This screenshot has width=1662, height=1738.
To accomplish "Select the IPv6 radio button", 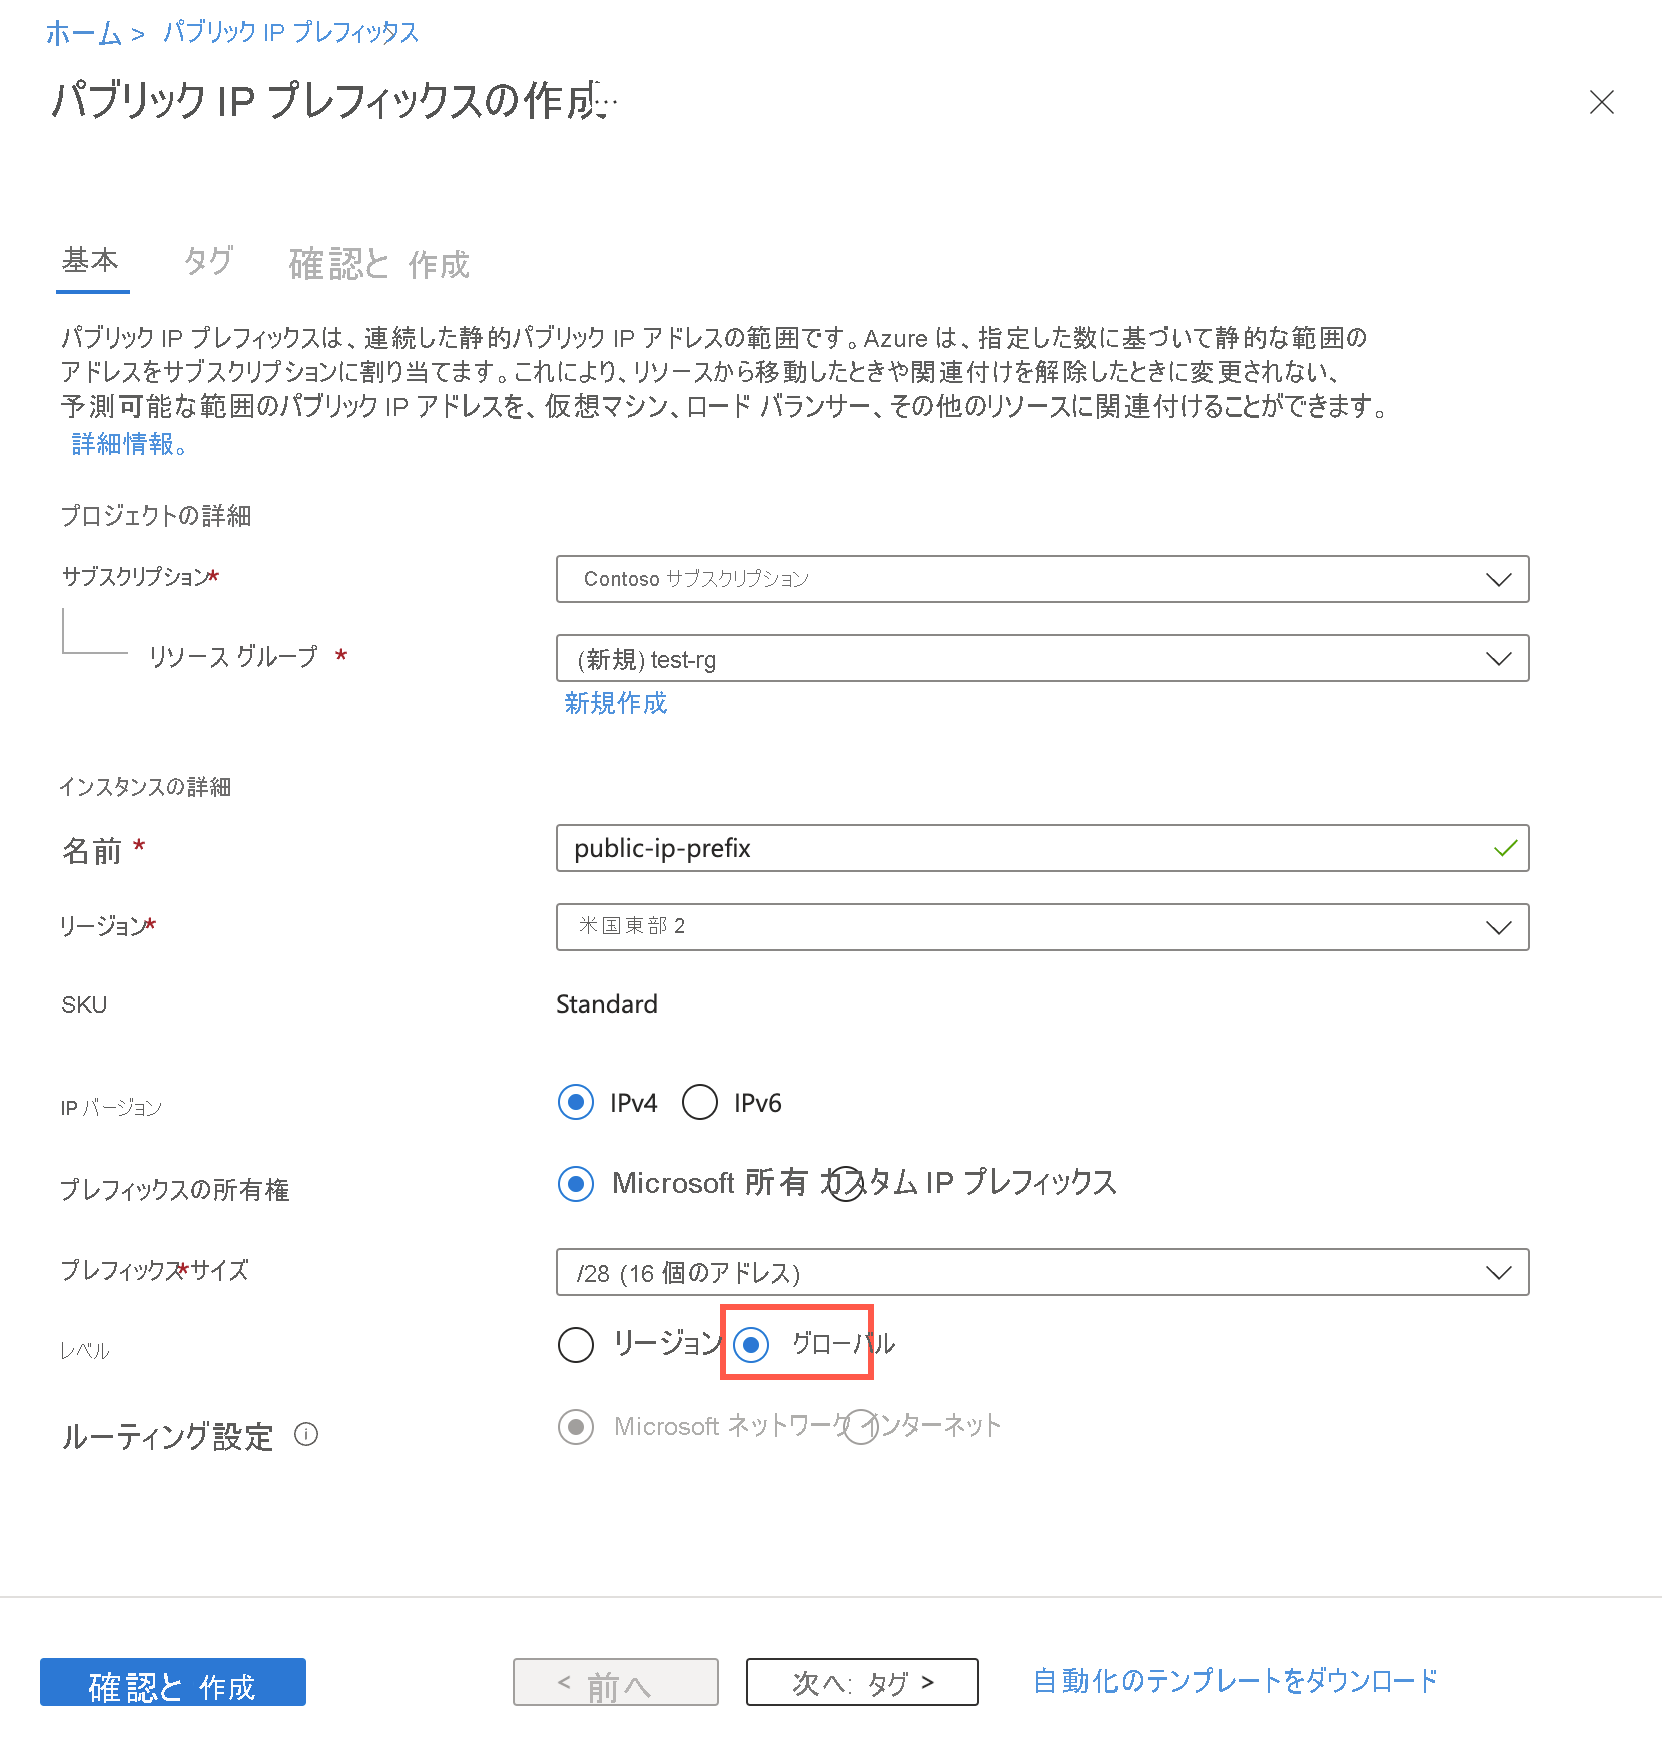I will click(700, 1103).
